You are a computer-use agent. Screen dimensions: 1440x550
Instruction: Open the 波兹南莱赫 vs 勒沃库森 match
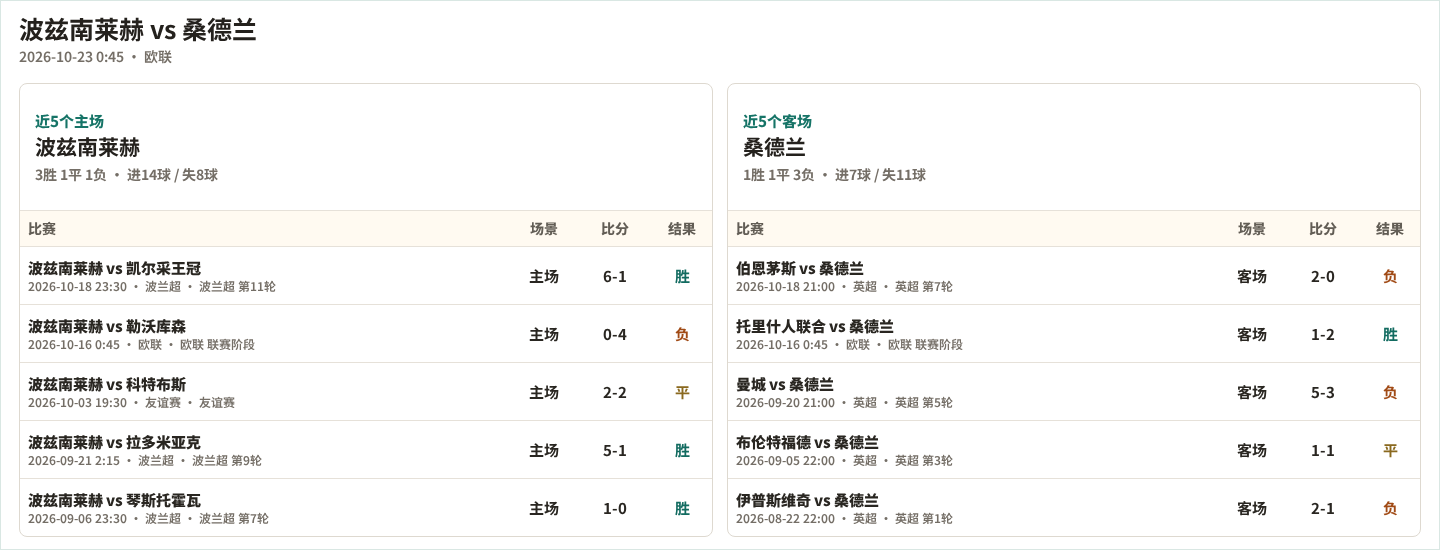[366, 334]
